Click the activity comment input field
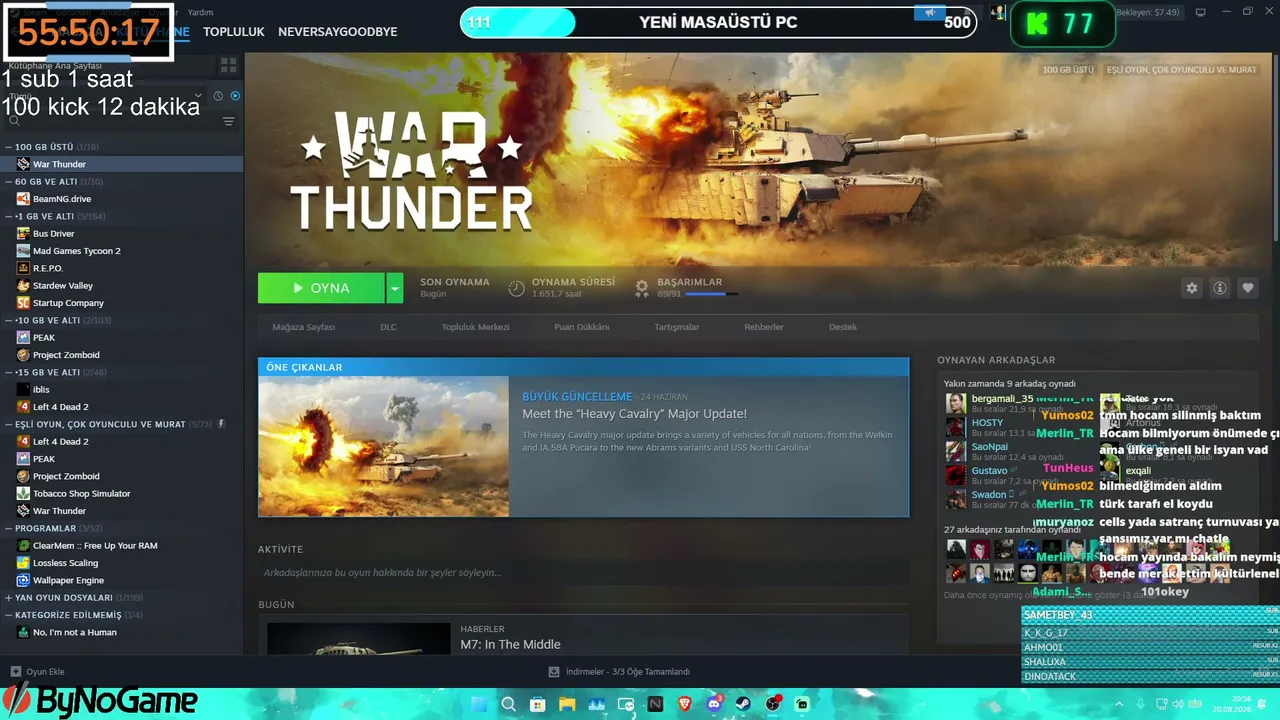The height and width of the screenshot is (720, 1280). (583, 573)
